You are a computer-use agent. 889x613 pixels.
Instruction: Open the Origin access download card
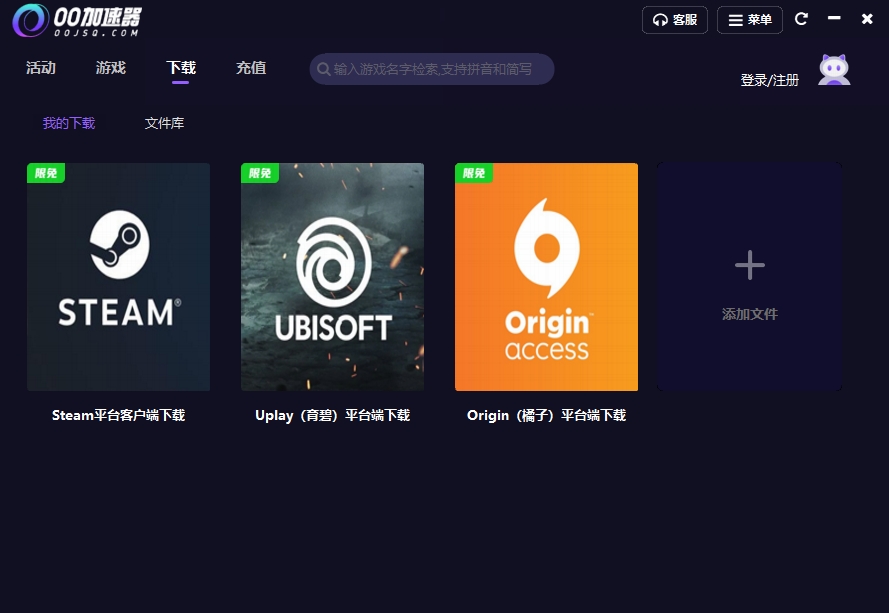click(547, 277)
